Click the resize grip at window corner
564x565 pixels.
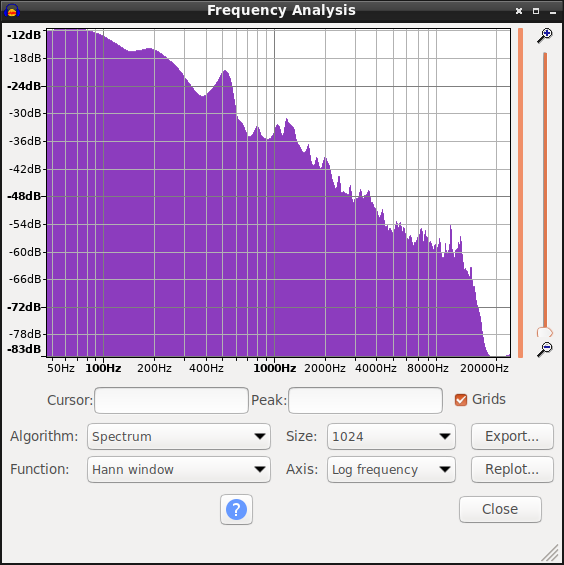pyautogui.click(x=550, y=553)
